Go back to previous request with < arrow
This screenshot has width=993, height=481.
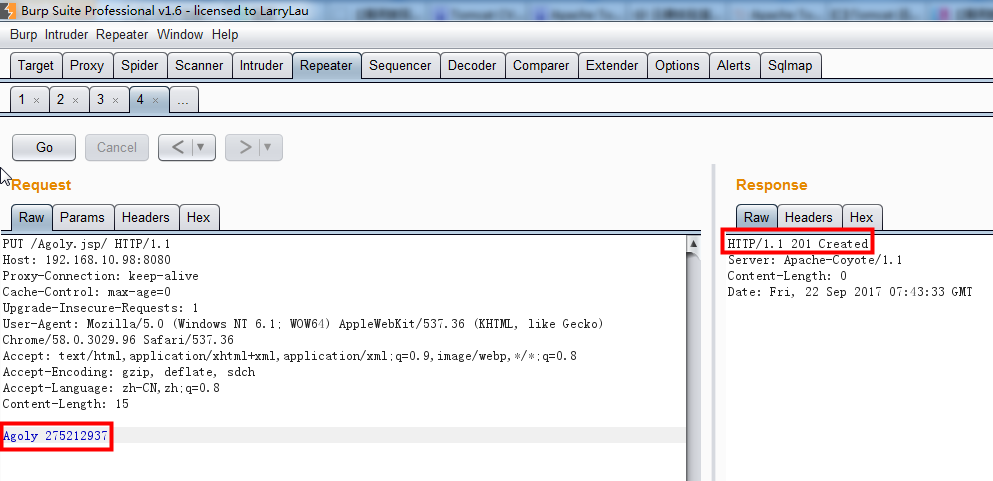[178, 147]
